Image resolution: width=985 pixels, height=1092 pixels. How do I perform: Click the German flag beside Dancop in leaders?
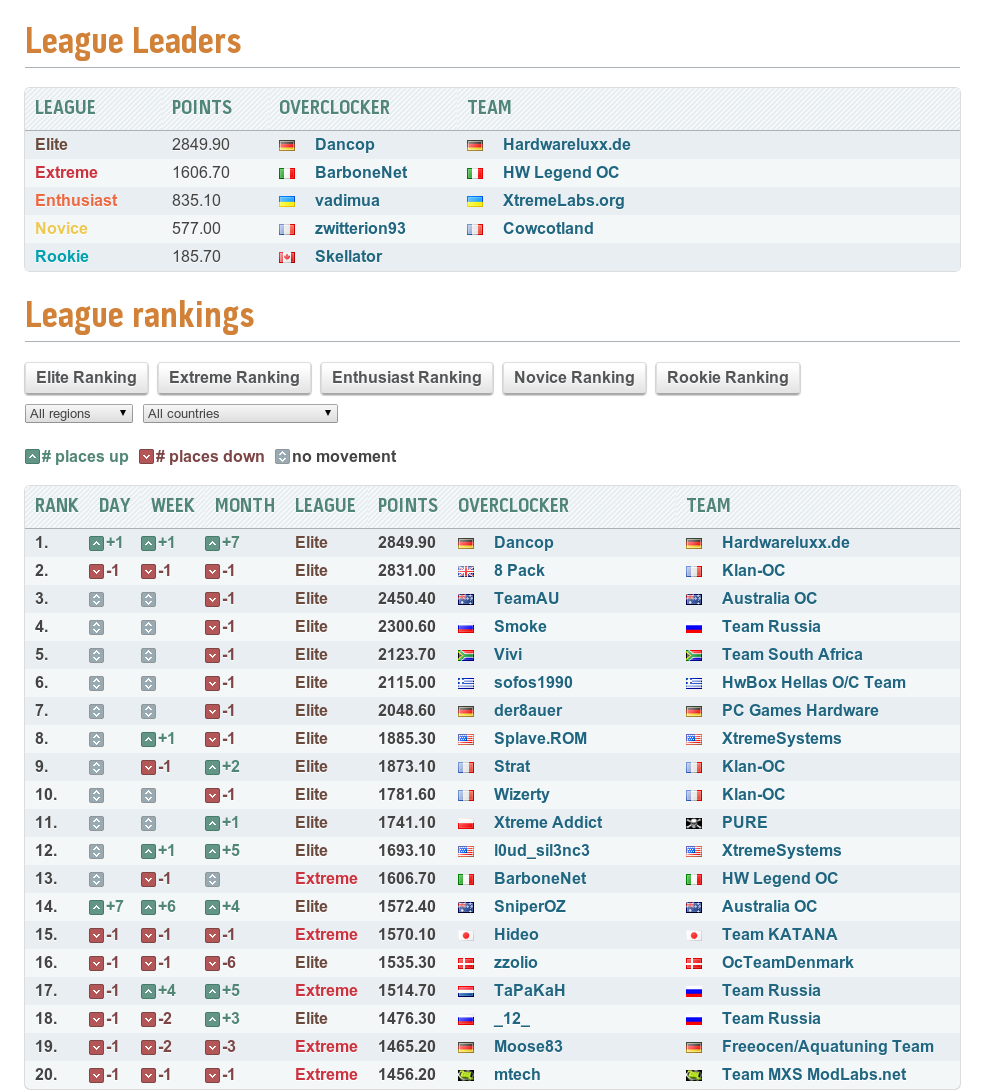click(x=287, y=146)
